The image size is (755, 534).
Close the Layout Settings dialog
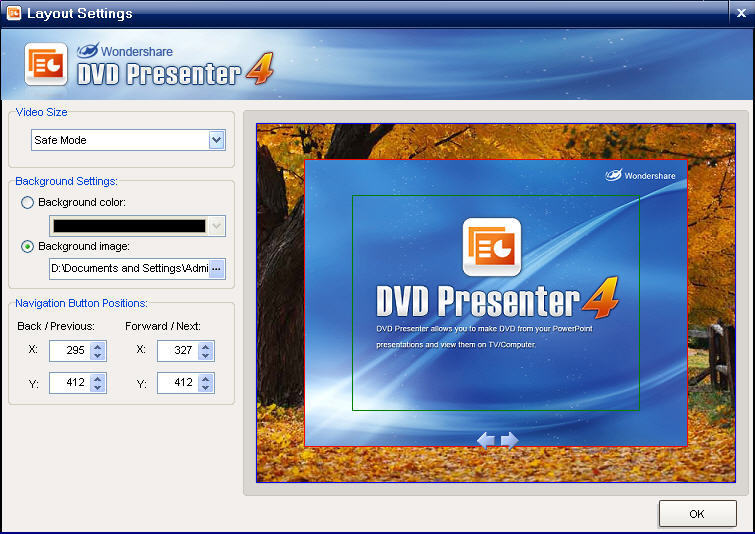pyautogui.click(x=742, y=13)
